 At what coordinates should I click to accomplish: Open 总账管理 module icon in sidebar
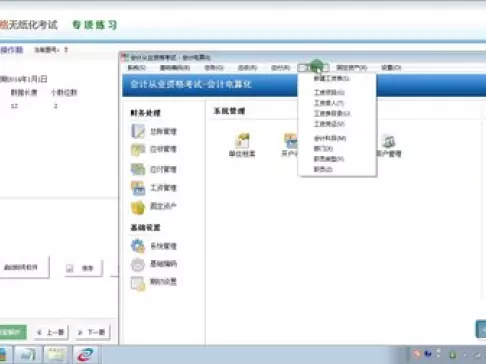click(x=138, y=131)
